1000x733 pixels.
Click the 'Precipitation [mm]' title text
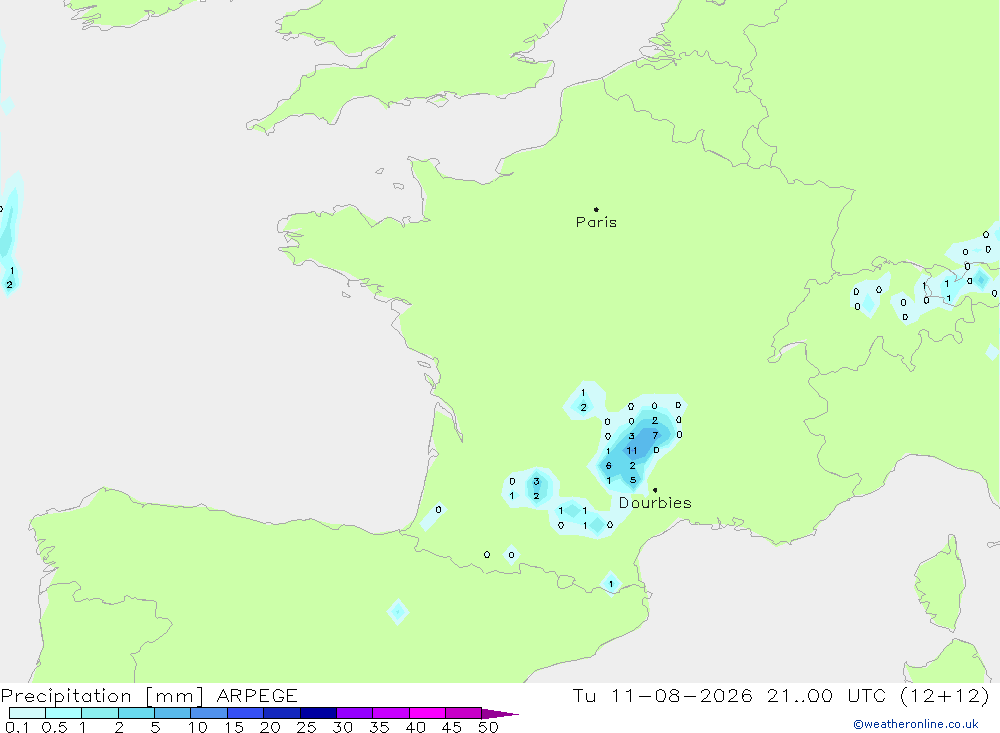[x=102, y=696]
